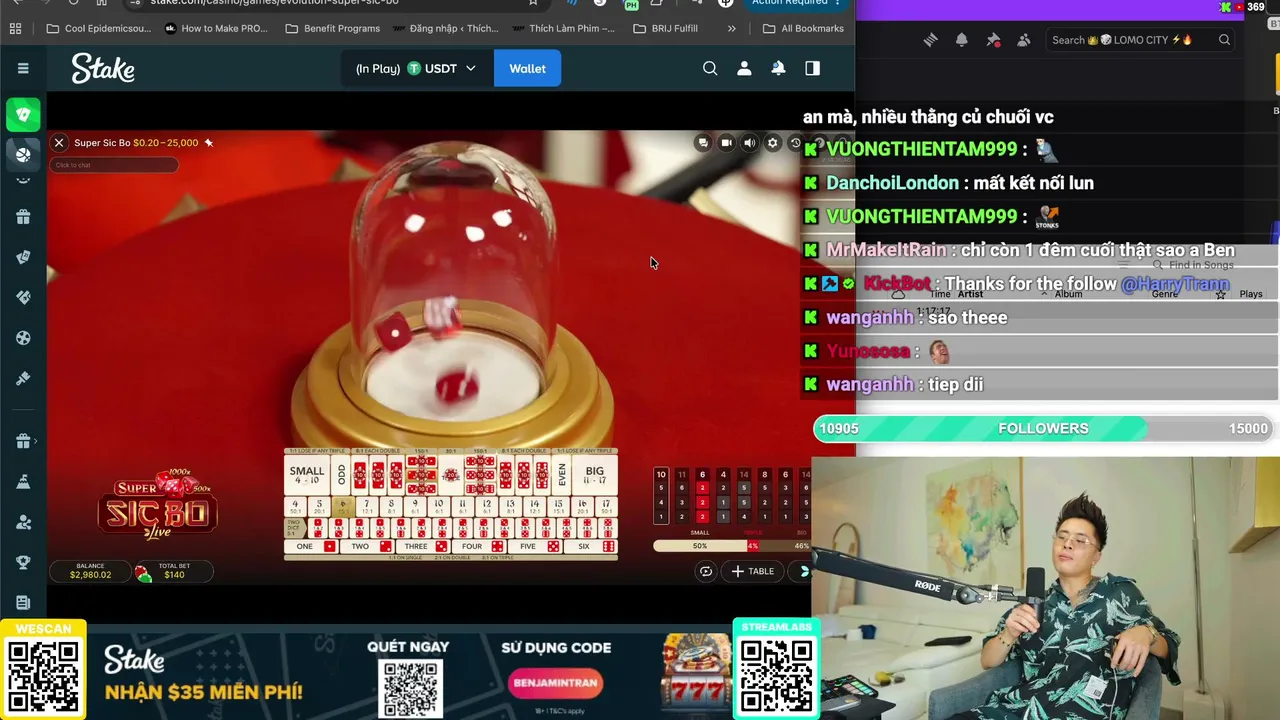Click the Stake logo in the header

(x=103, y=69)
